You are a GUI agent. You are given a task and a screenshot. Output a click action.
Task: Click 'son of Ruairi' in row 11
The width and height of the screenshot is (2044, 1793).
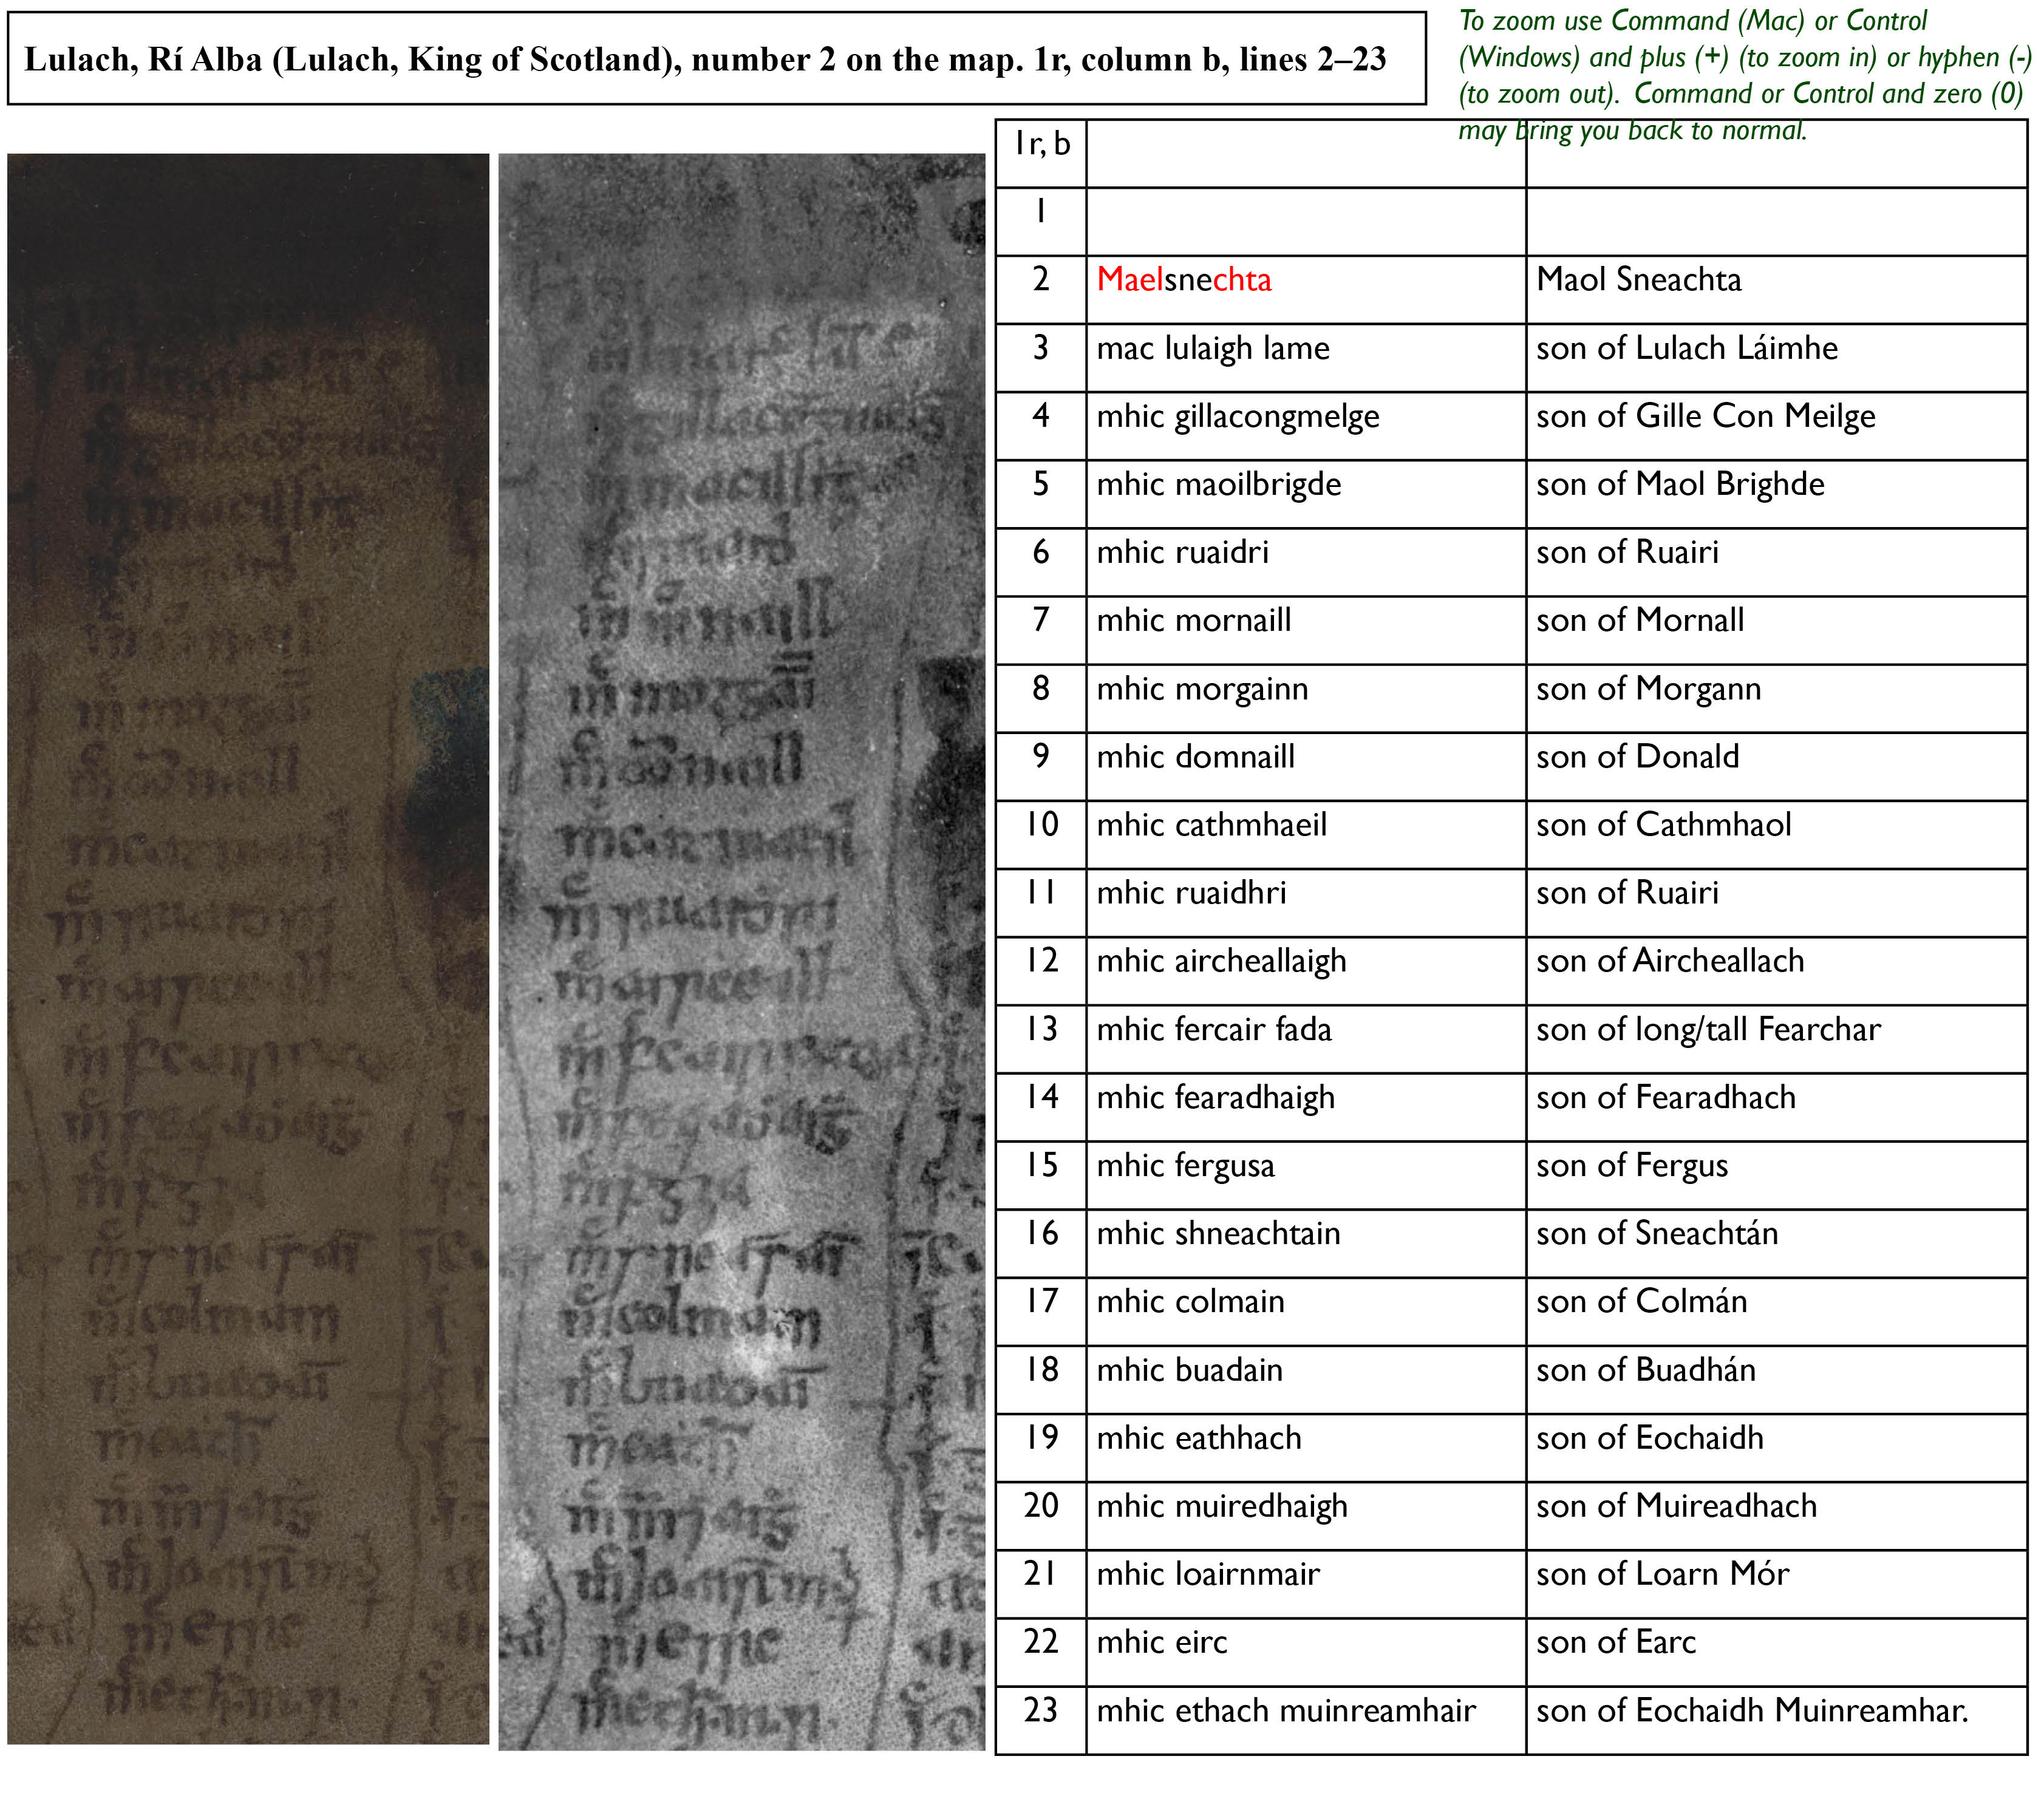[1777, 902]
